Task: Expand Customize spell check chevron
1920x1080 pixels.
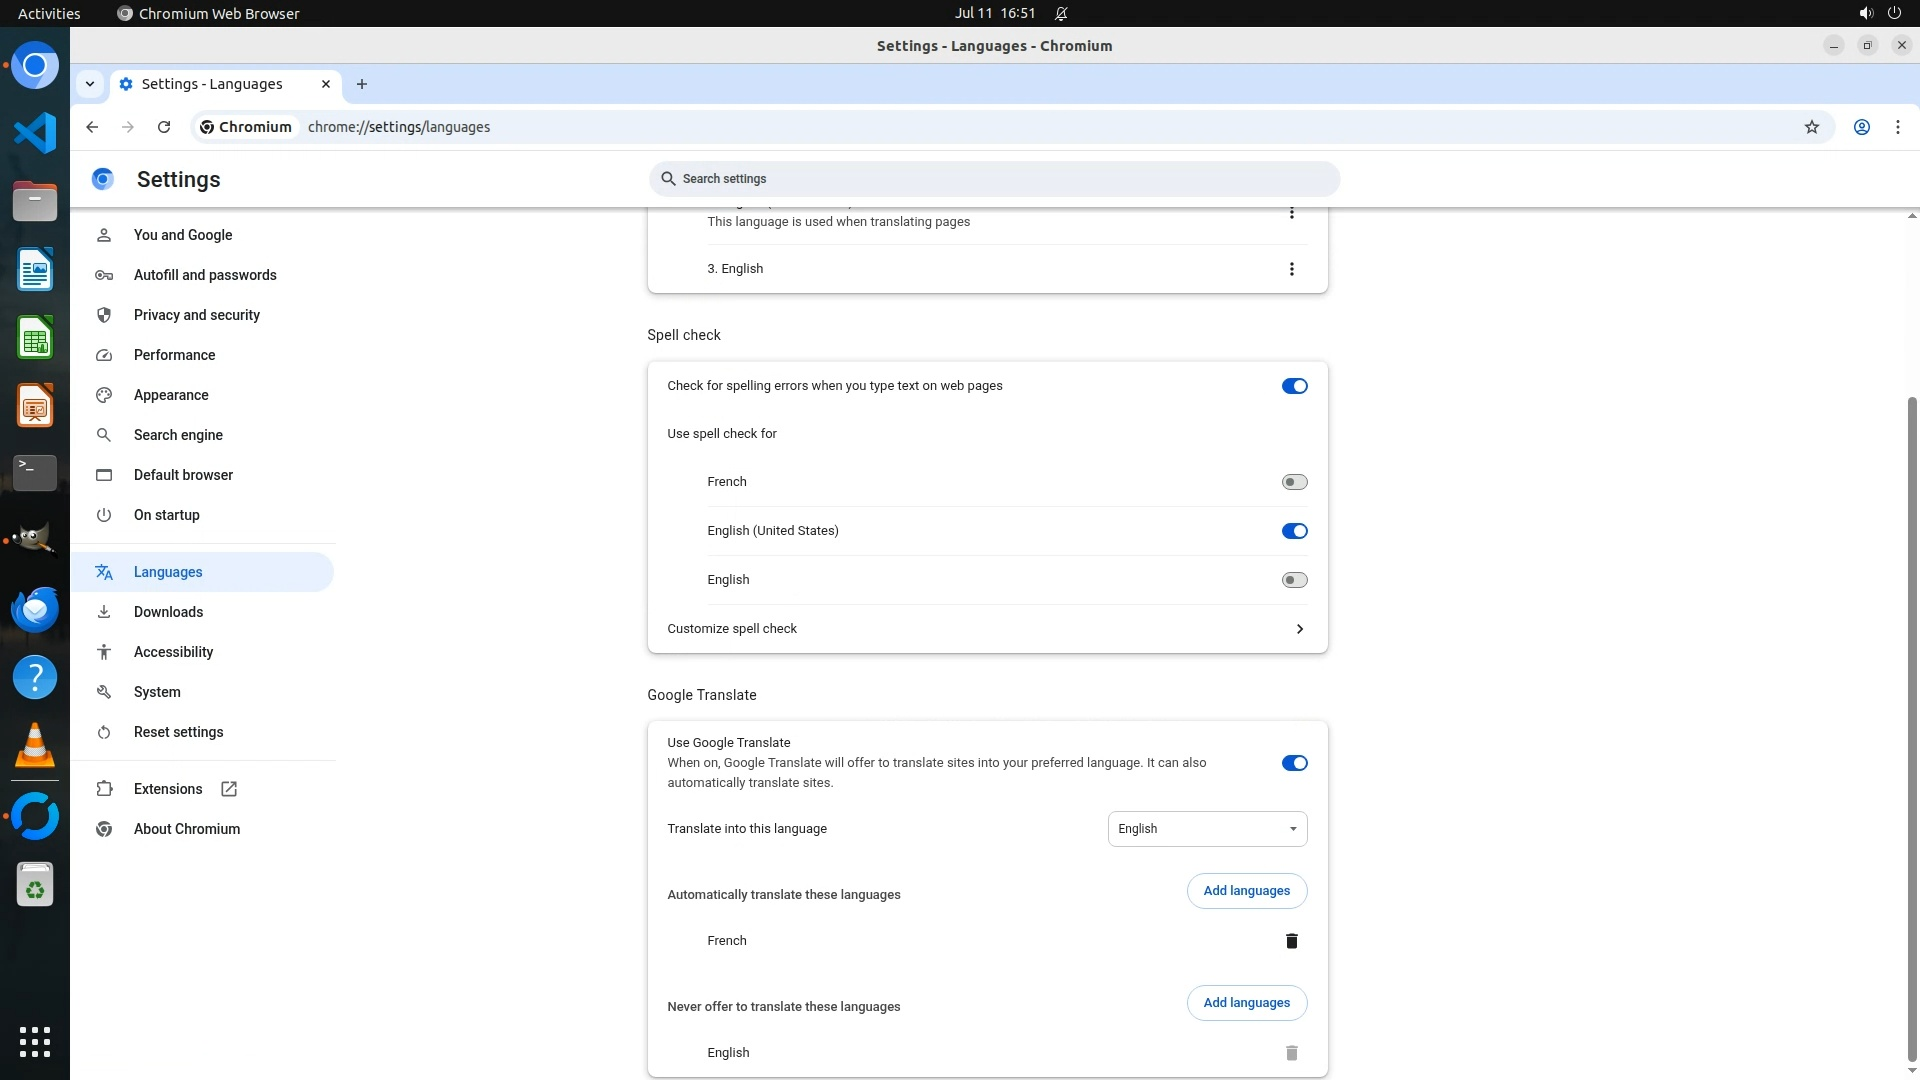Action: (x=1299, y=629)
